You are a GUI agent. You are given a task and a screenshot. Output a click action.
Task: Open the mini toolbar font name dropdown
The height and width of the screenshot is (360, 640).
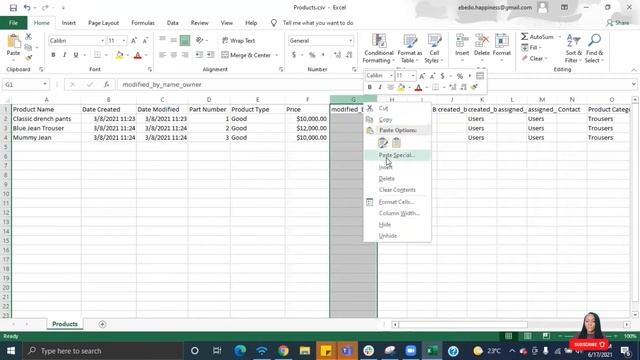click(x=391, y=76)
